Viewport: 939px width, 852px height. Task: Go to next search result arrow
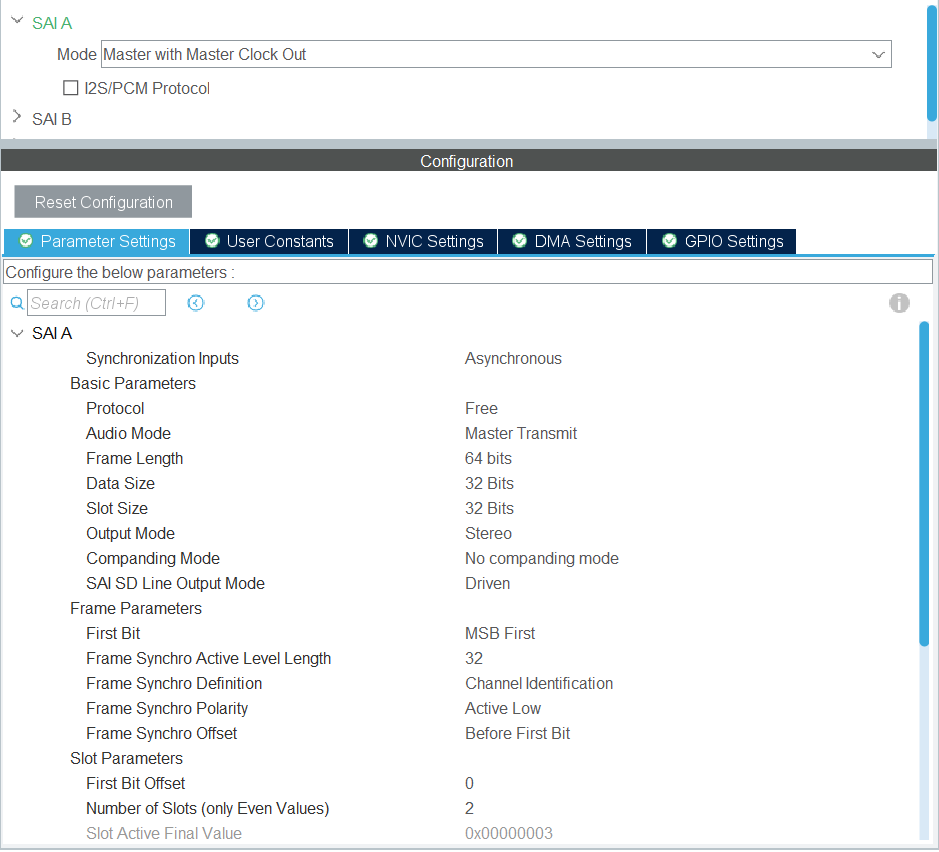(x=256, y=303)
